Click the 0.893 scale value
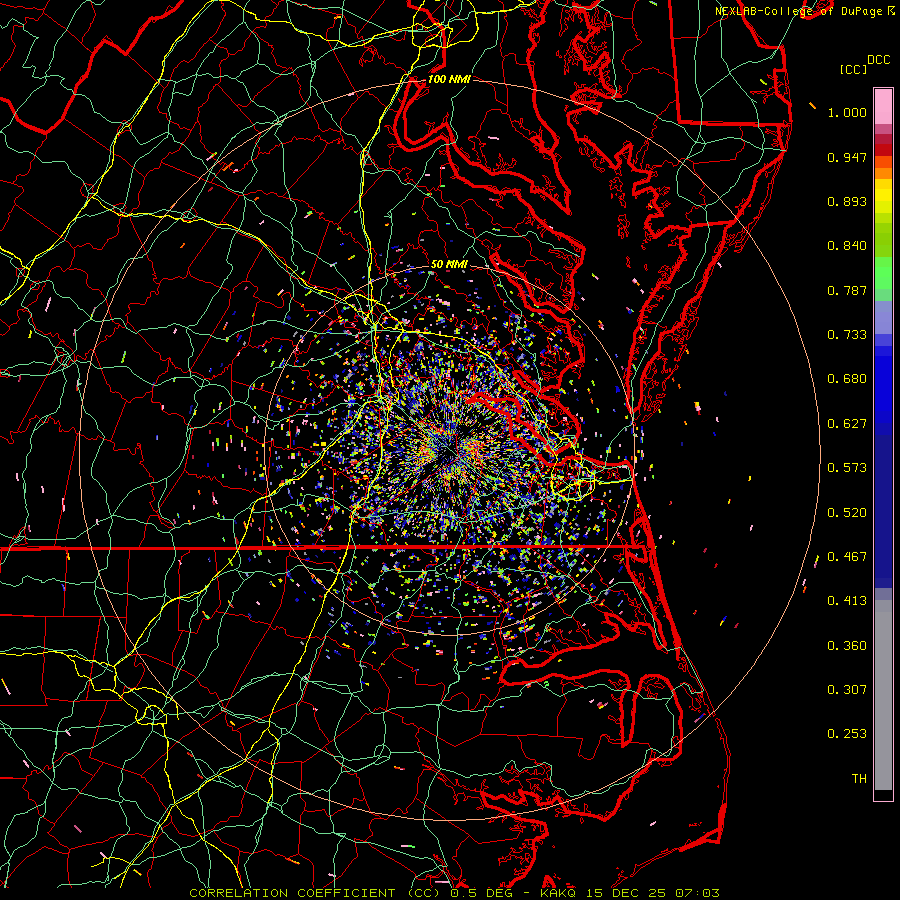900x900 pixels. pos(847,201)
